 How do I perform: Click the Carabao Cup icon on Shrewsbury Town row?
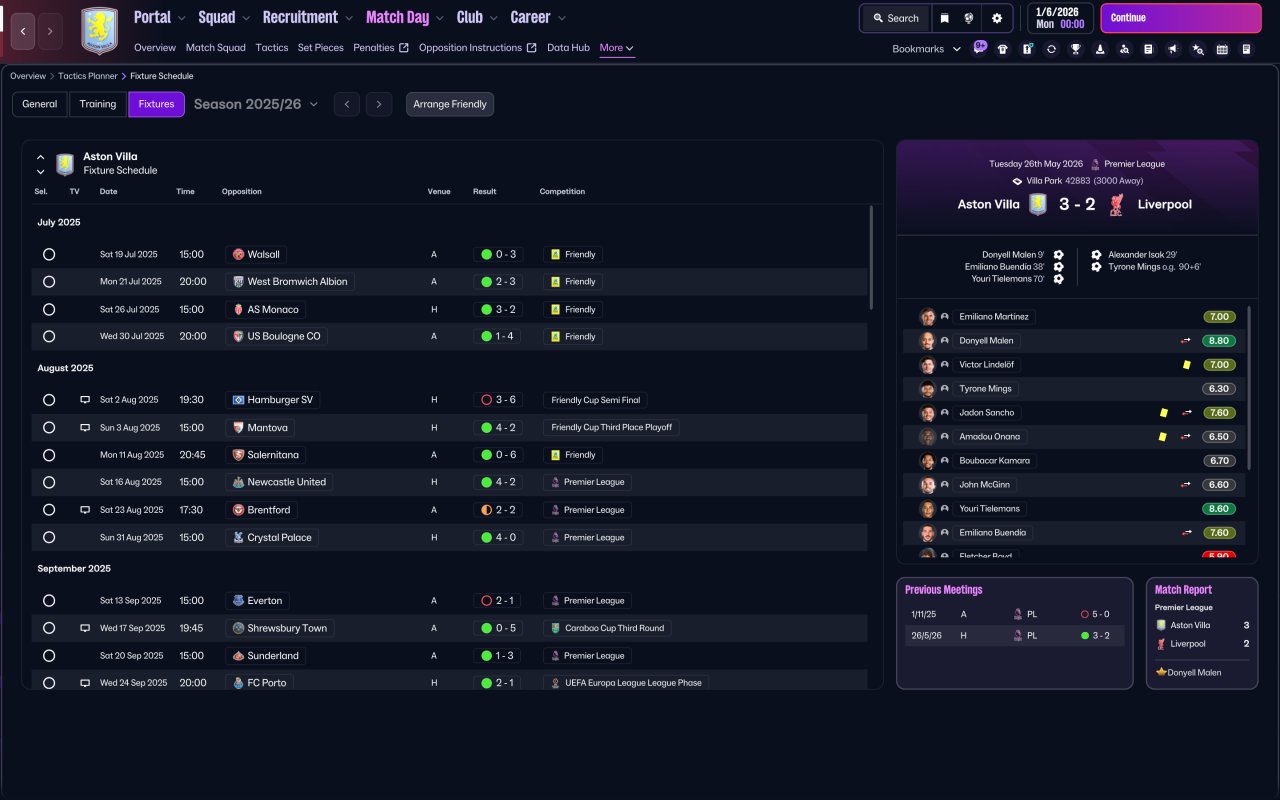(555, 628)
